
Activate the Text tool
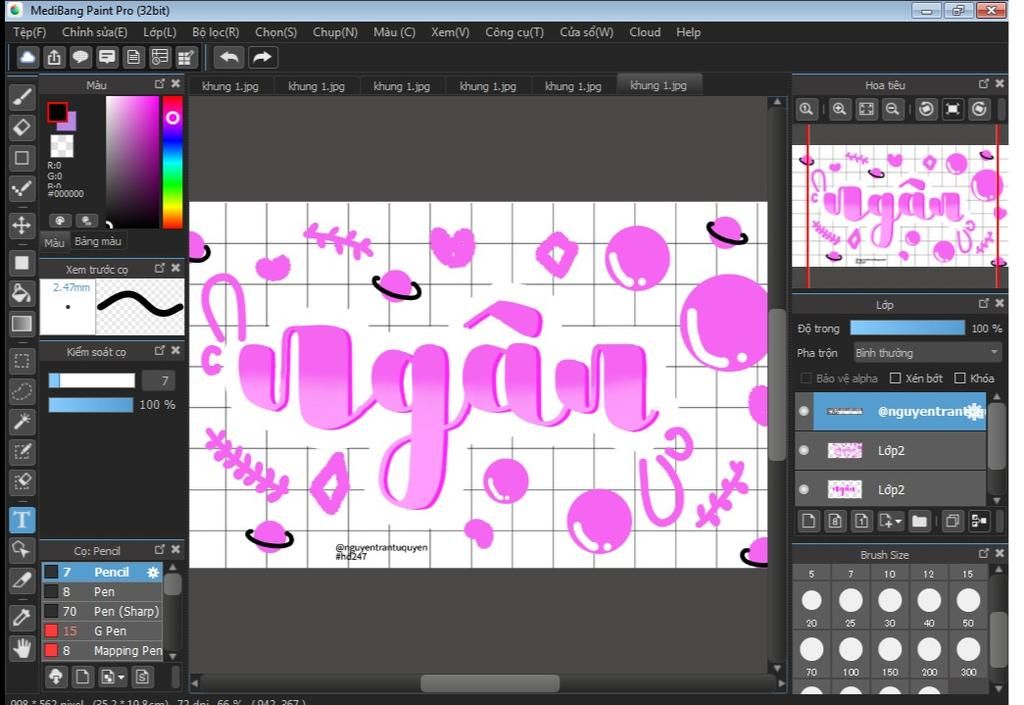[22, 520]
